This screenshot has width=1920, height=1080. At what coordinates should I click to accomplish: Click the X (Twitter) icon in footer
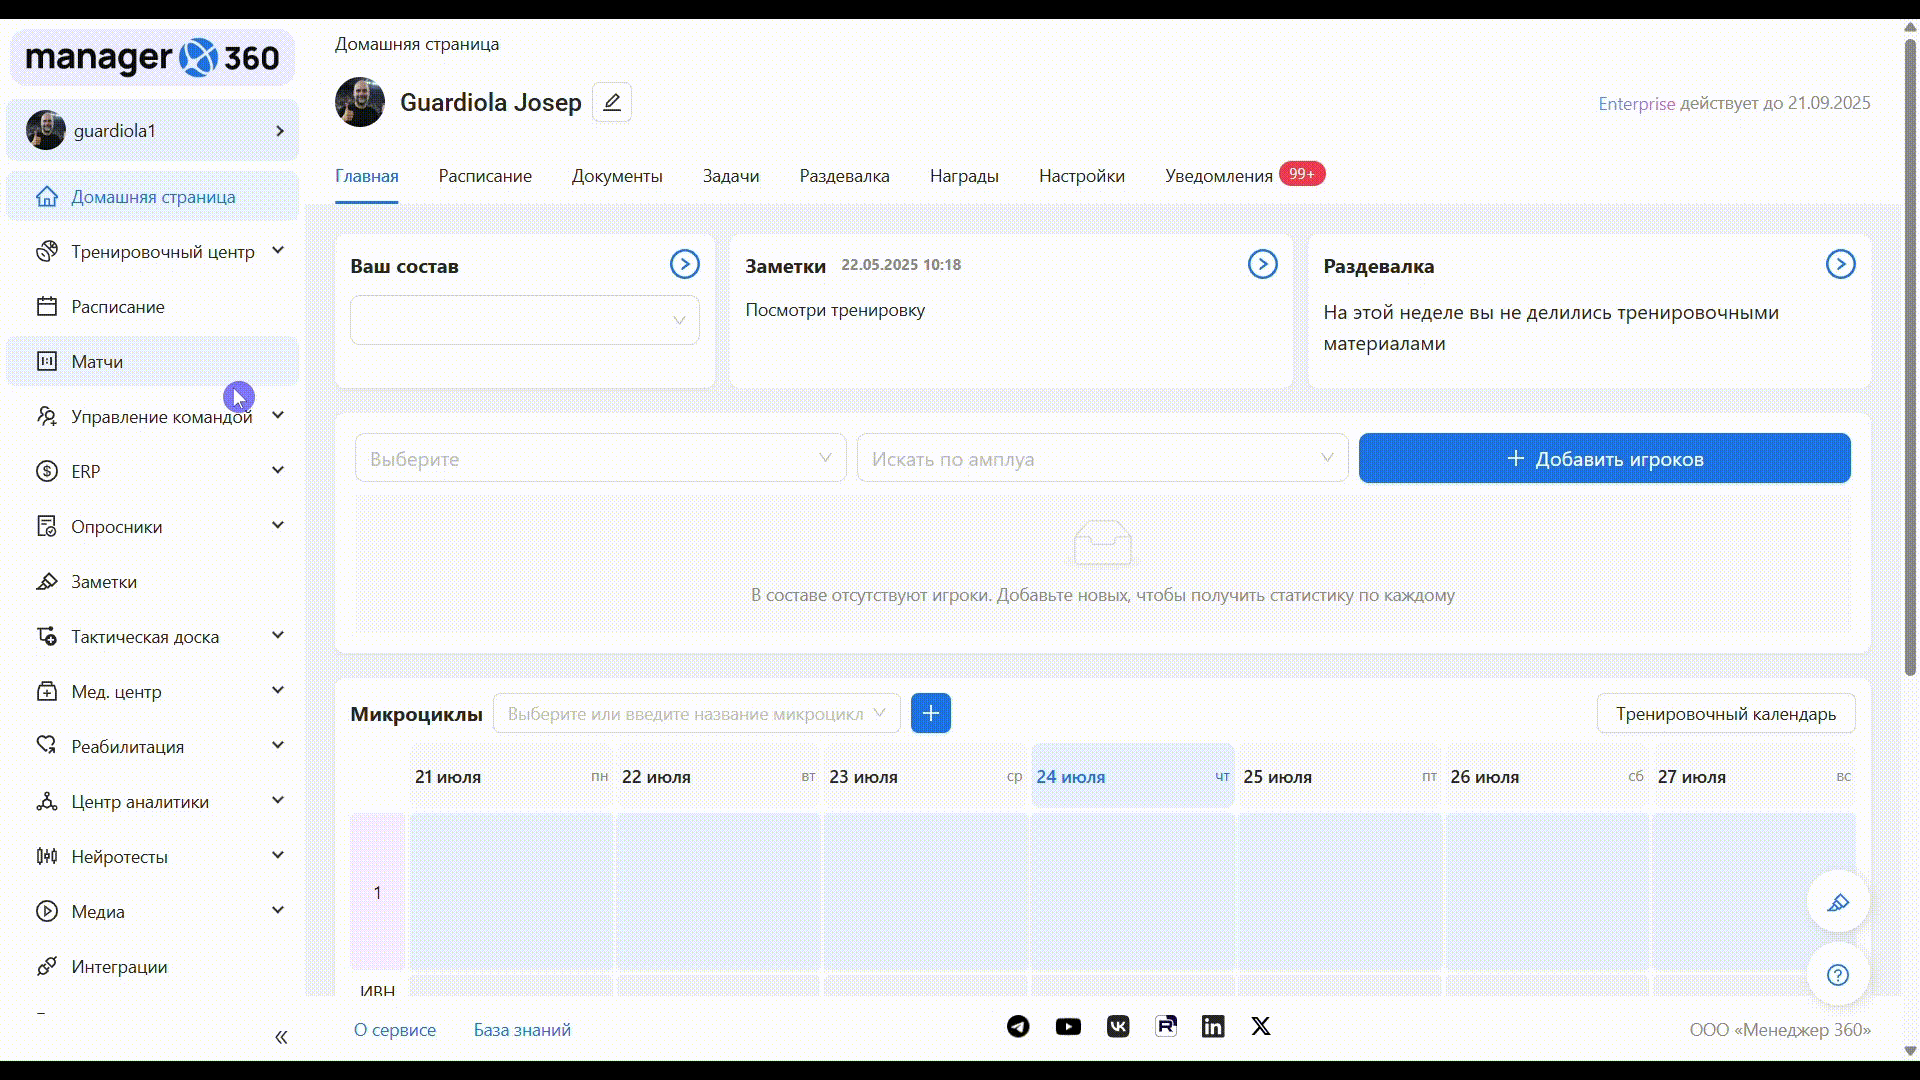click(1261, 1027)
